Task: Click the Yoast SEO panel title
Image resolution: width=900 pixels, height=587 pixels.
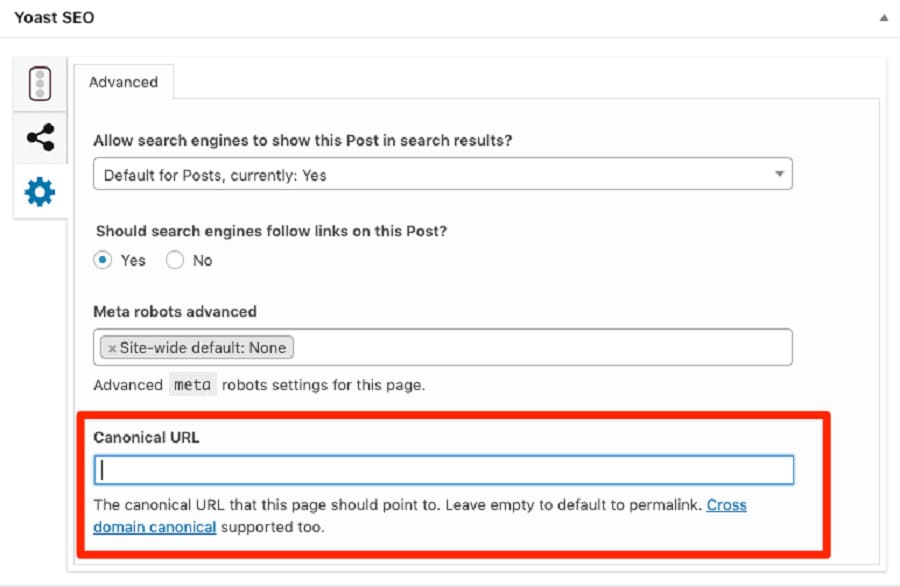Action: tap(53, 17)
